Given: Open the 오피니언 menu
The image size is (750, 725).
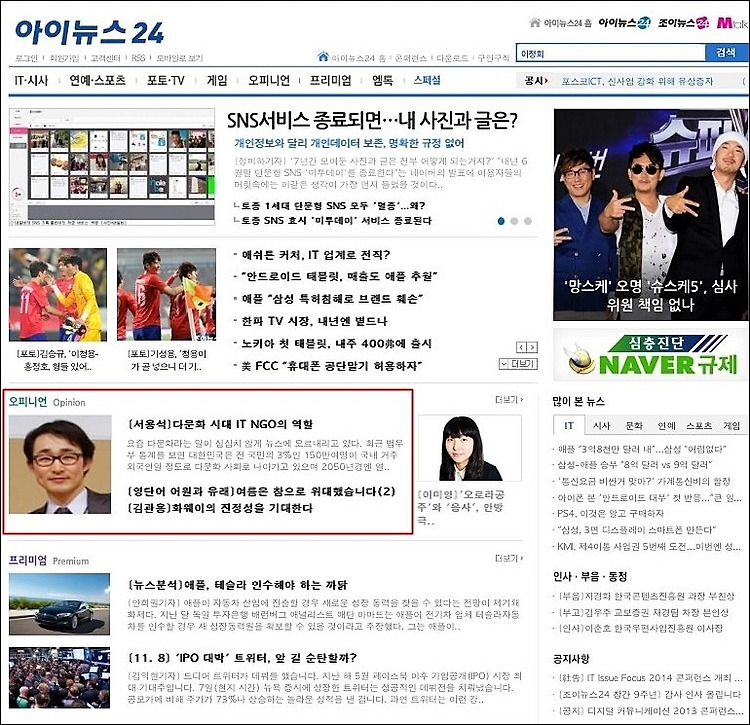Looking at the screenshot, I should 269,80.
